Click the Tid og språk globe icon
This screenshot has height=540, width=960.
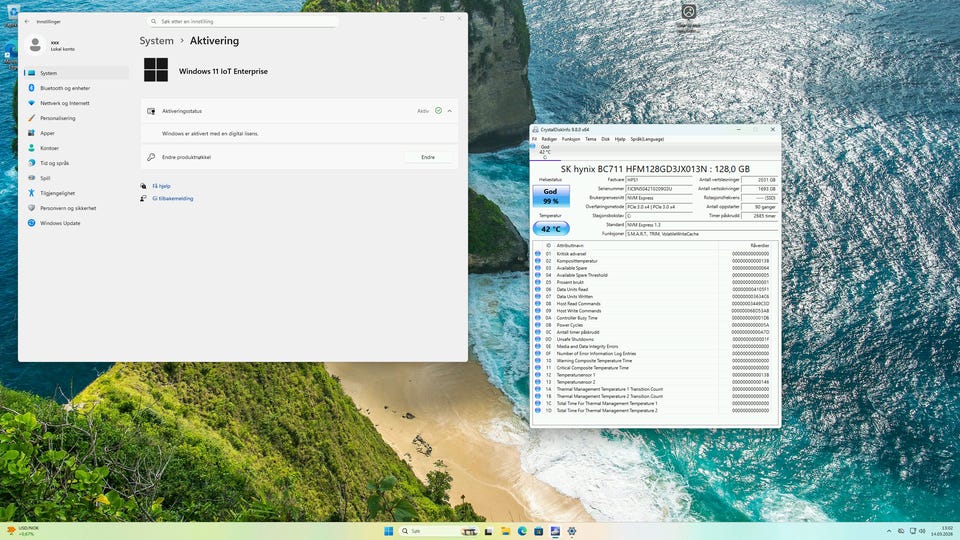click(x=31, y=163)
